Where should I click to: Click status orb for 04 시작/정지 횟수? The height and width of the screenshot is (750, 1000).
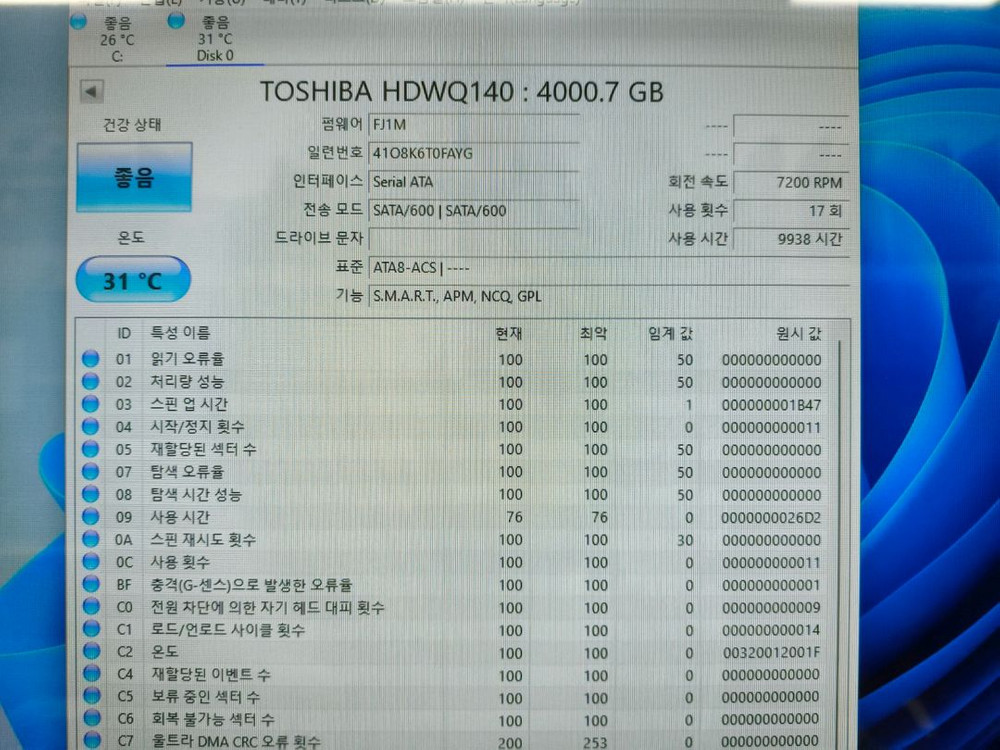(91, 426)
